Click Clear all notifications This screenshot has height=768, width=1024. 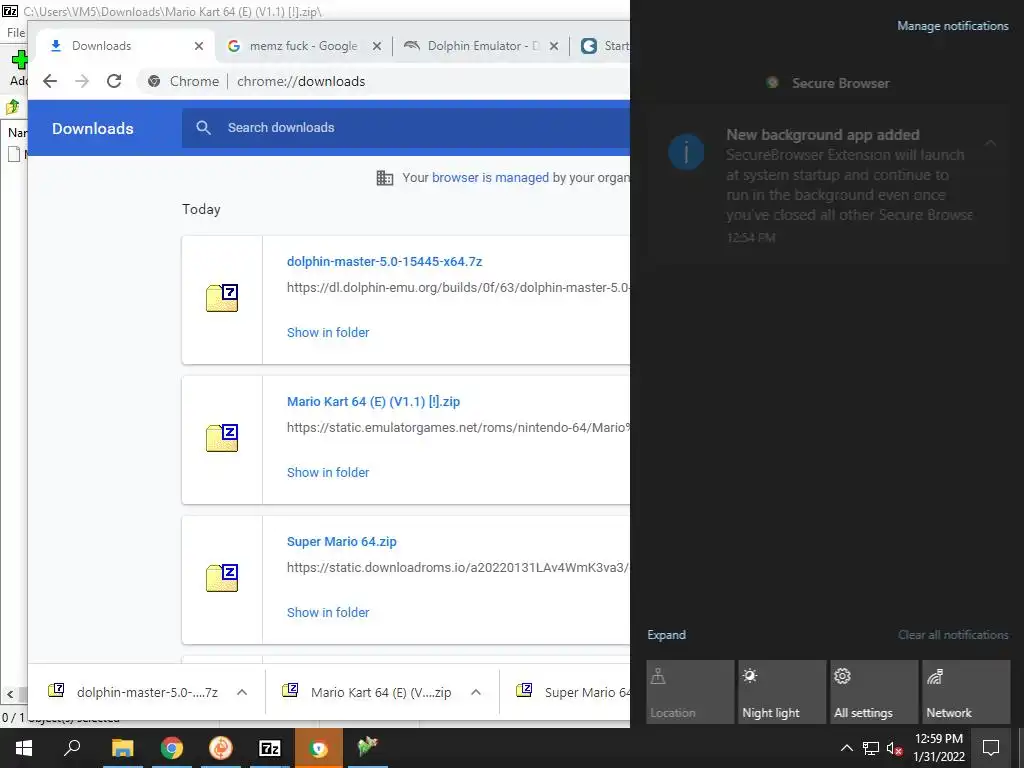point(953,635)
